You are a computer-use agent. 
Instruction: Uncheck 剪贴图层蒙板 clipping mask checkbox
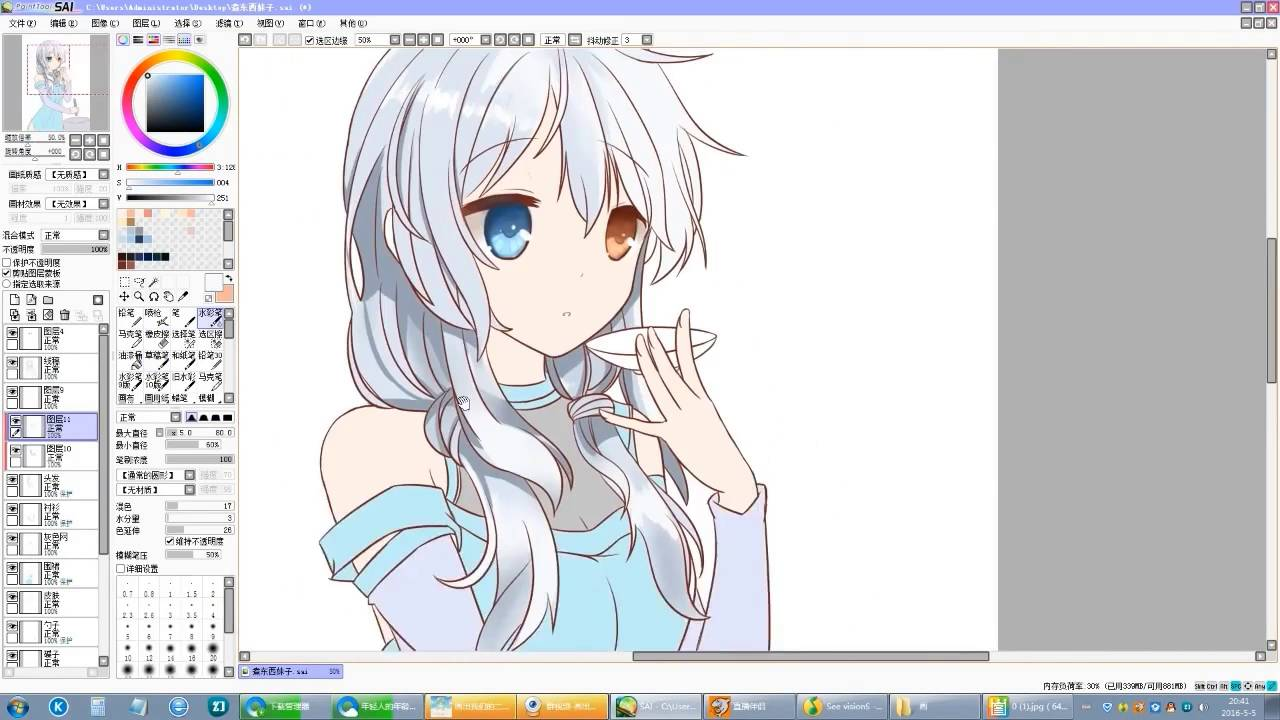[7, 273]
